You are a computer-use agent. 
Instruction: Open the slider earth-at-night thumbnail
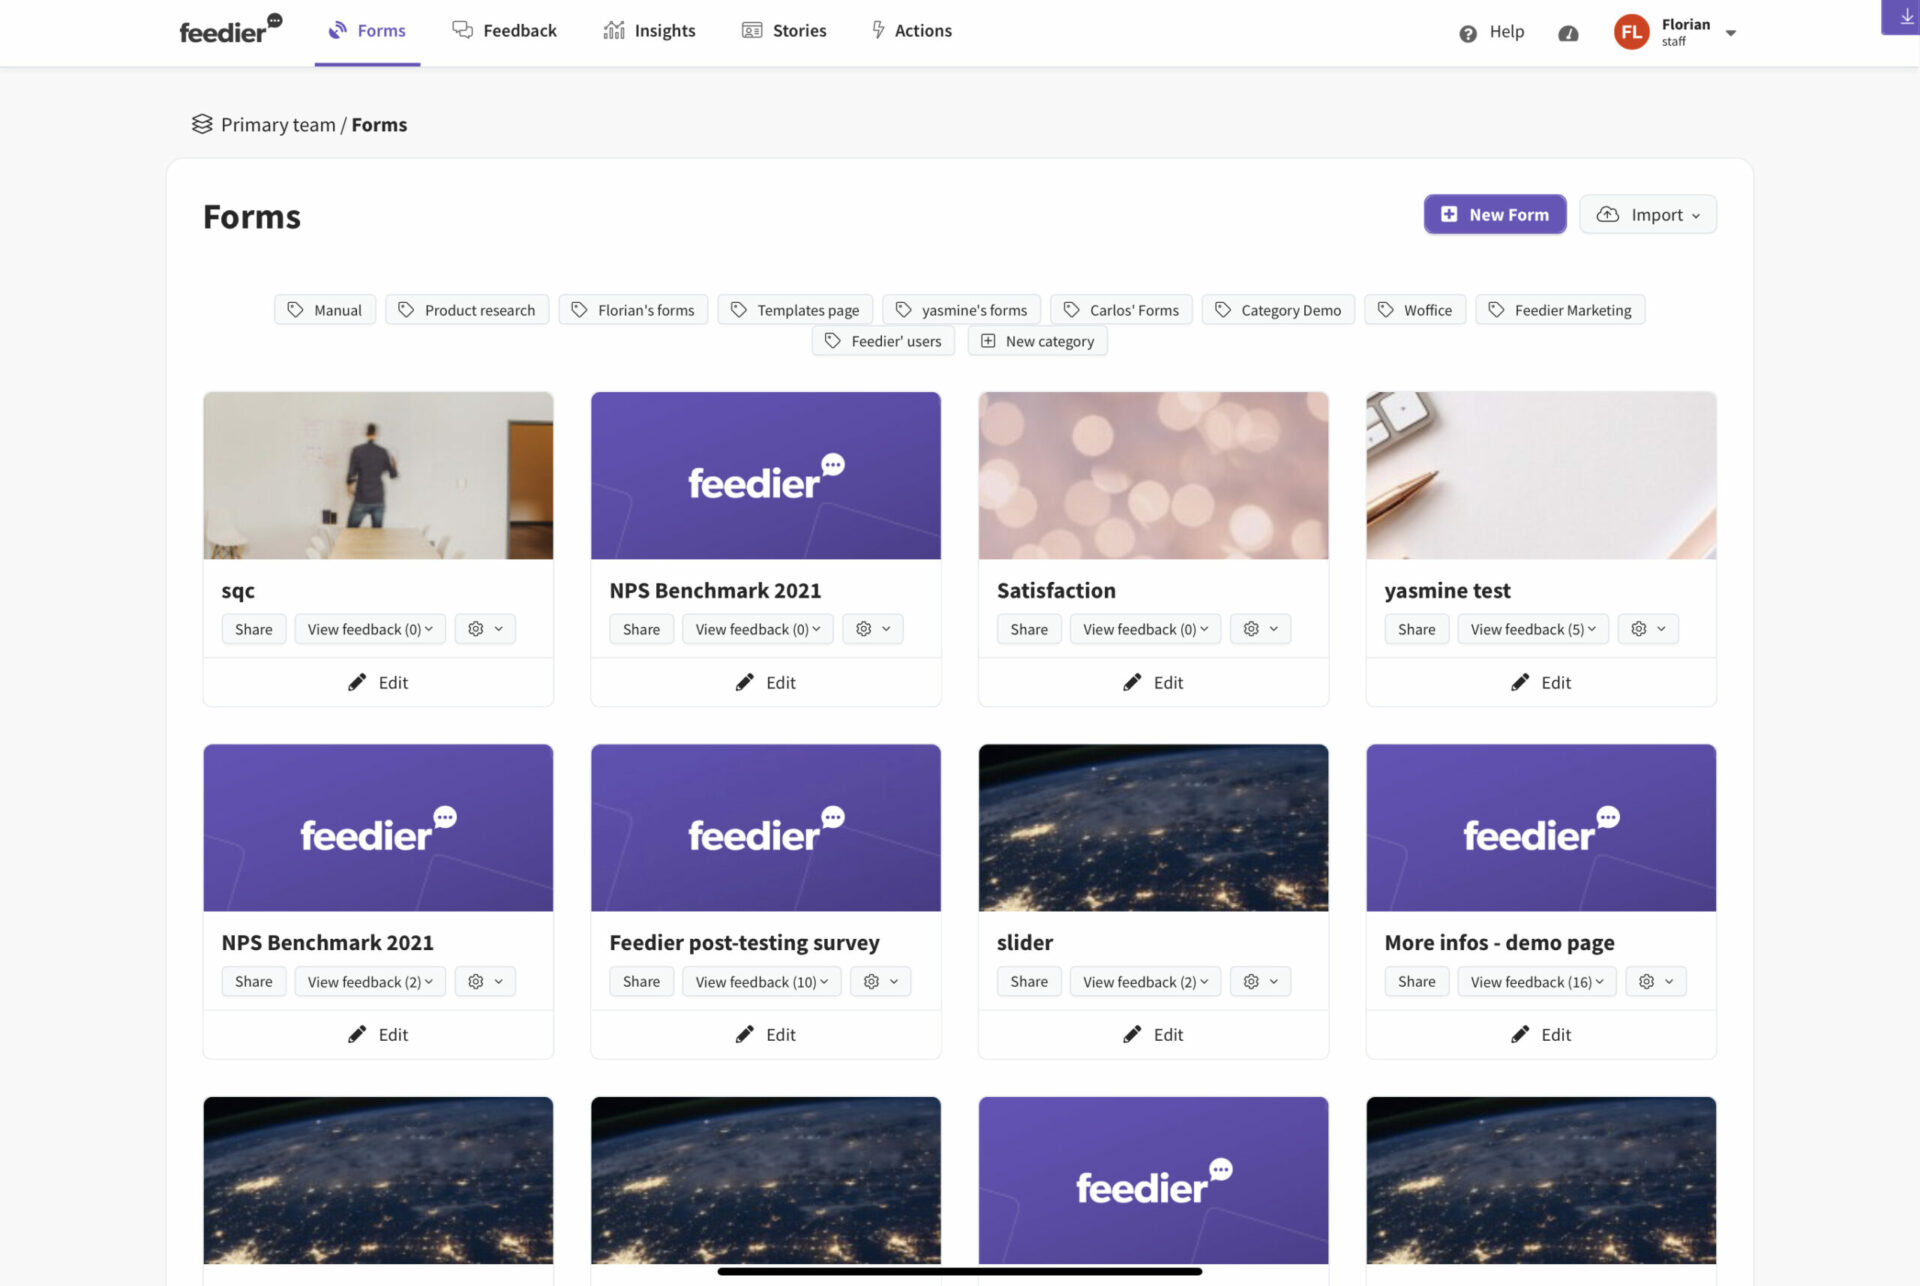[1153, 827]
